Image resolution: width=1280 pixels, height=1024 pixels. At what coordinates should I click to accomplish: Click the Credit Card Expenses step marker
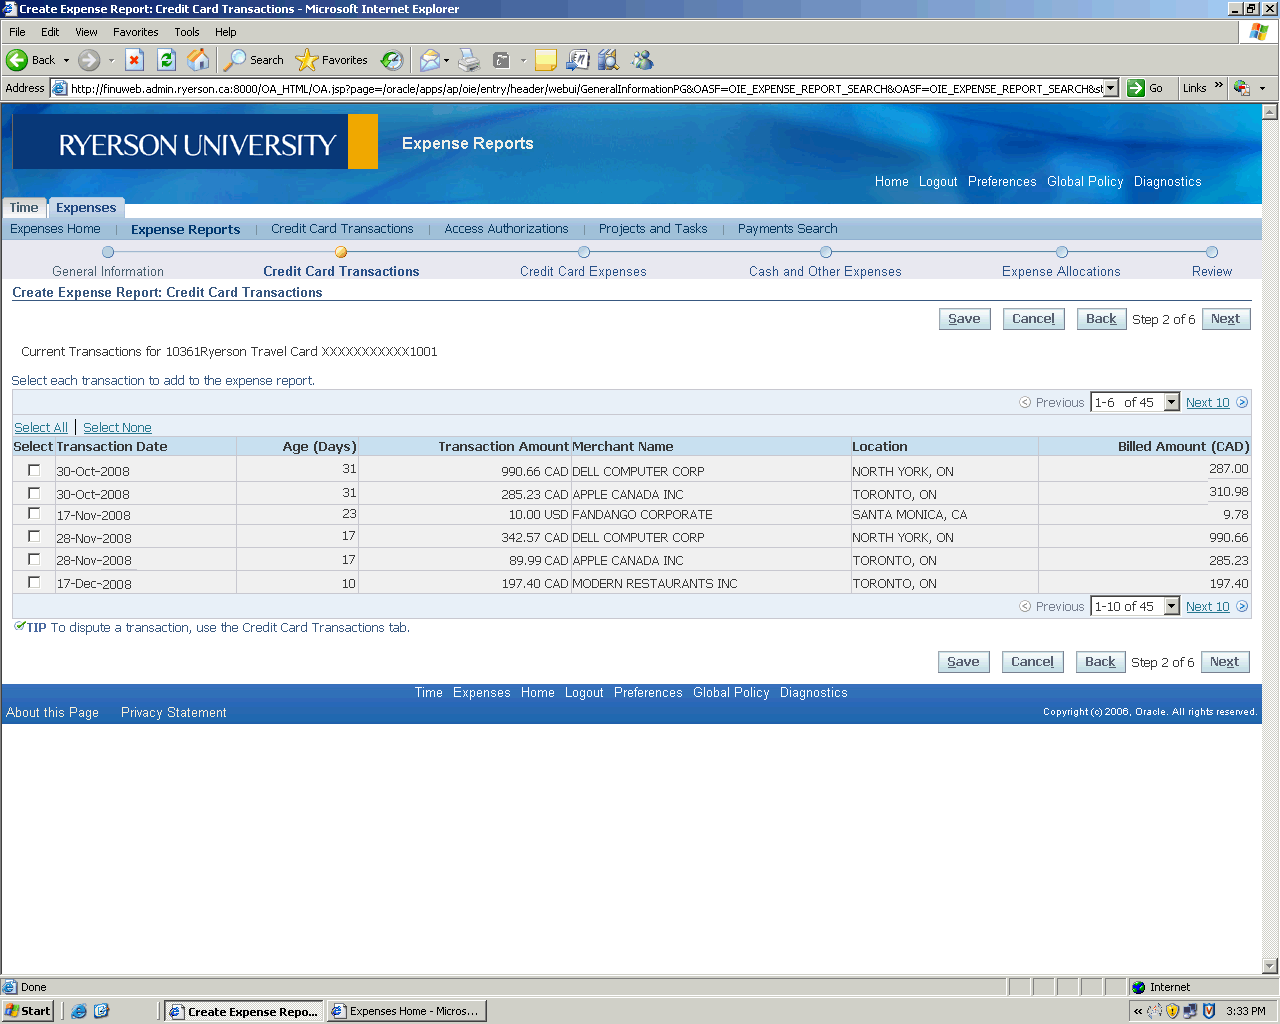click(584, 252)
